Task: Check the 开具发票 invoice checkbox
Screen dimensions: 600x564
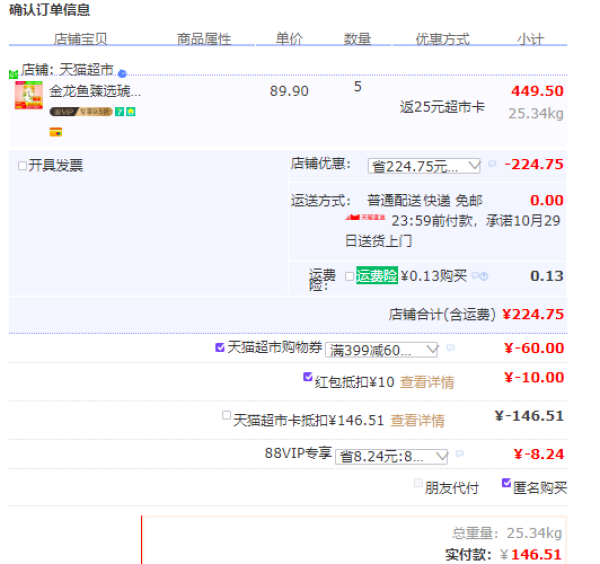Action: [x=23, y=166]
